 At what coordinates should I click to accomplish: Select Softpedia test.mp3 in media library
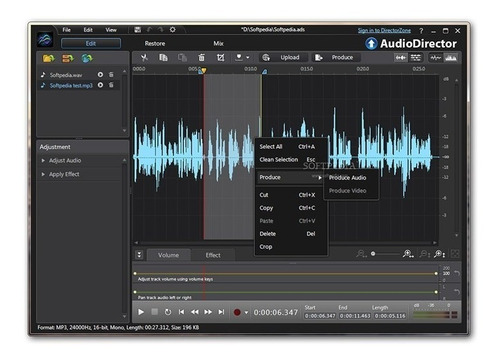(71, 86)
